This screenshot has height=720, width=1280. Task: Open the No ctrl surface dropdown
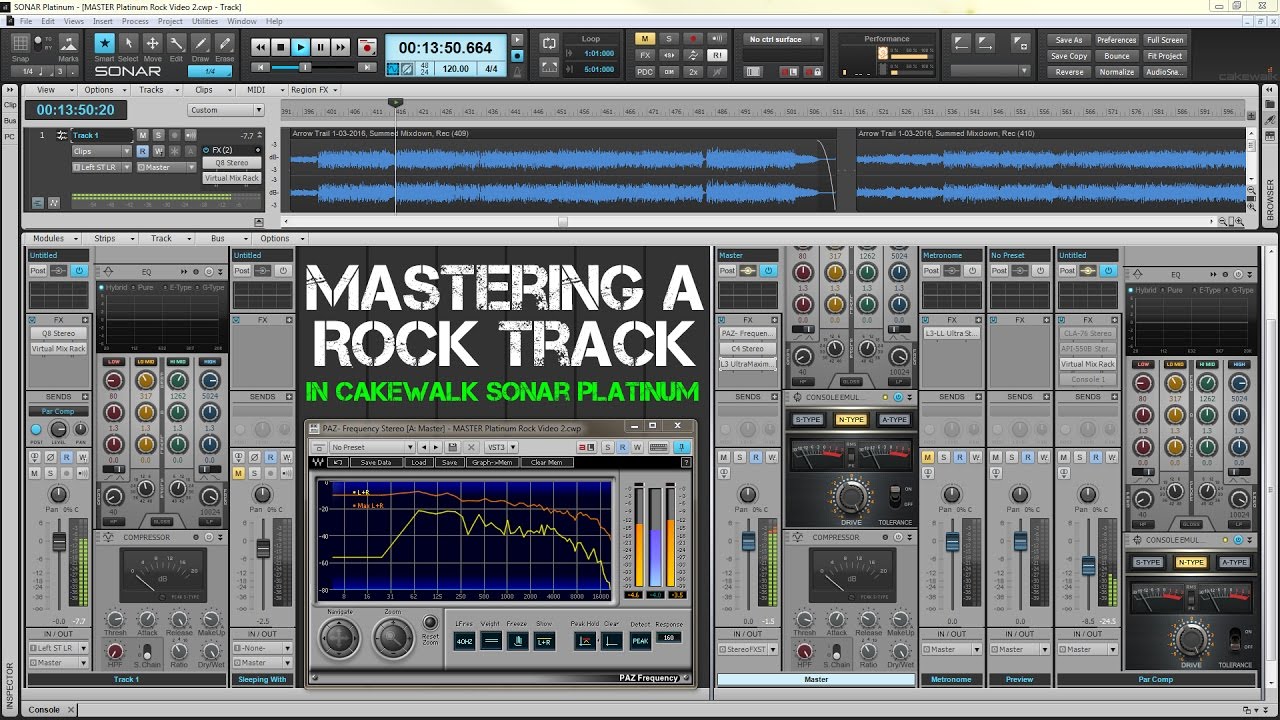click(x=783, y=39)
